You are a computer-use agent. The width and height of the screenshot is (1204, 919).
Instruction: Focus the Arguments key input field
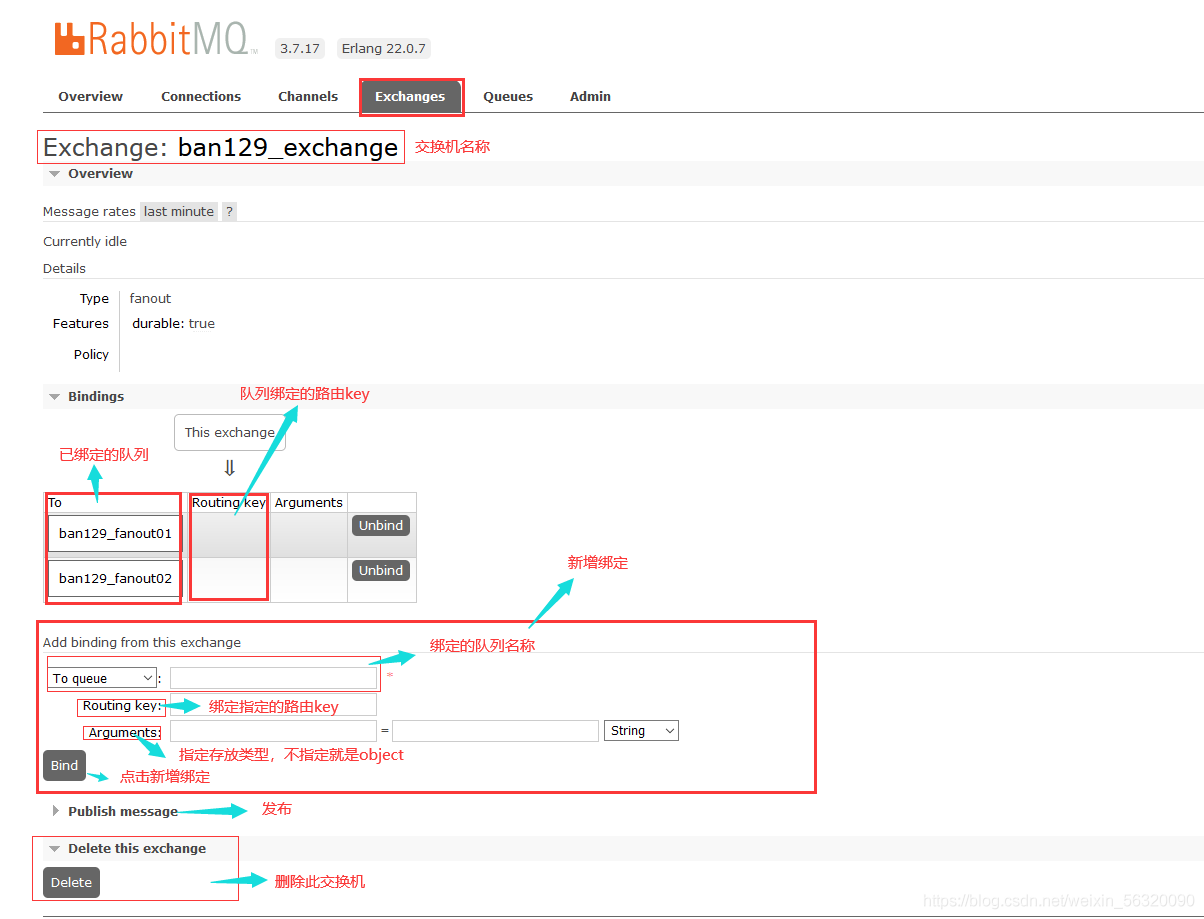tap(273, 731)
